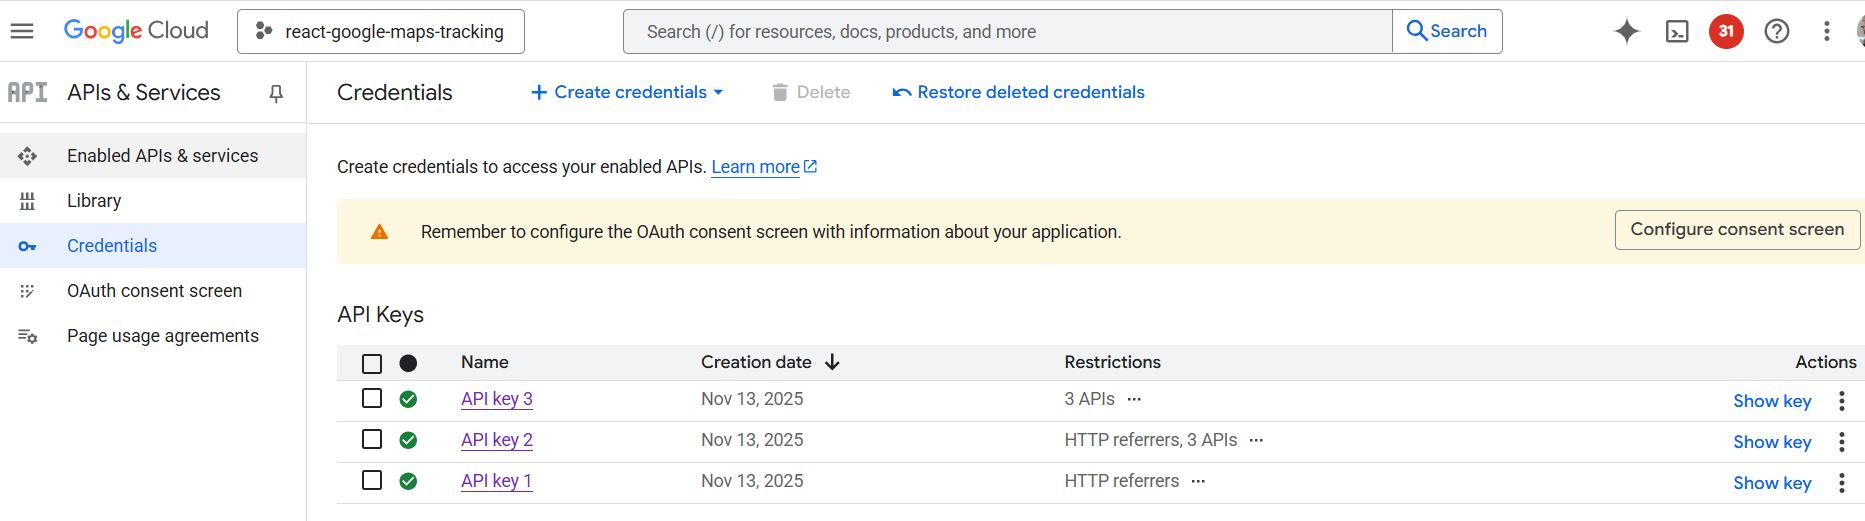Expand restriction details for API key 2
The width and height of the screenshot is (1865, 521).
(x=1257, y=440)
